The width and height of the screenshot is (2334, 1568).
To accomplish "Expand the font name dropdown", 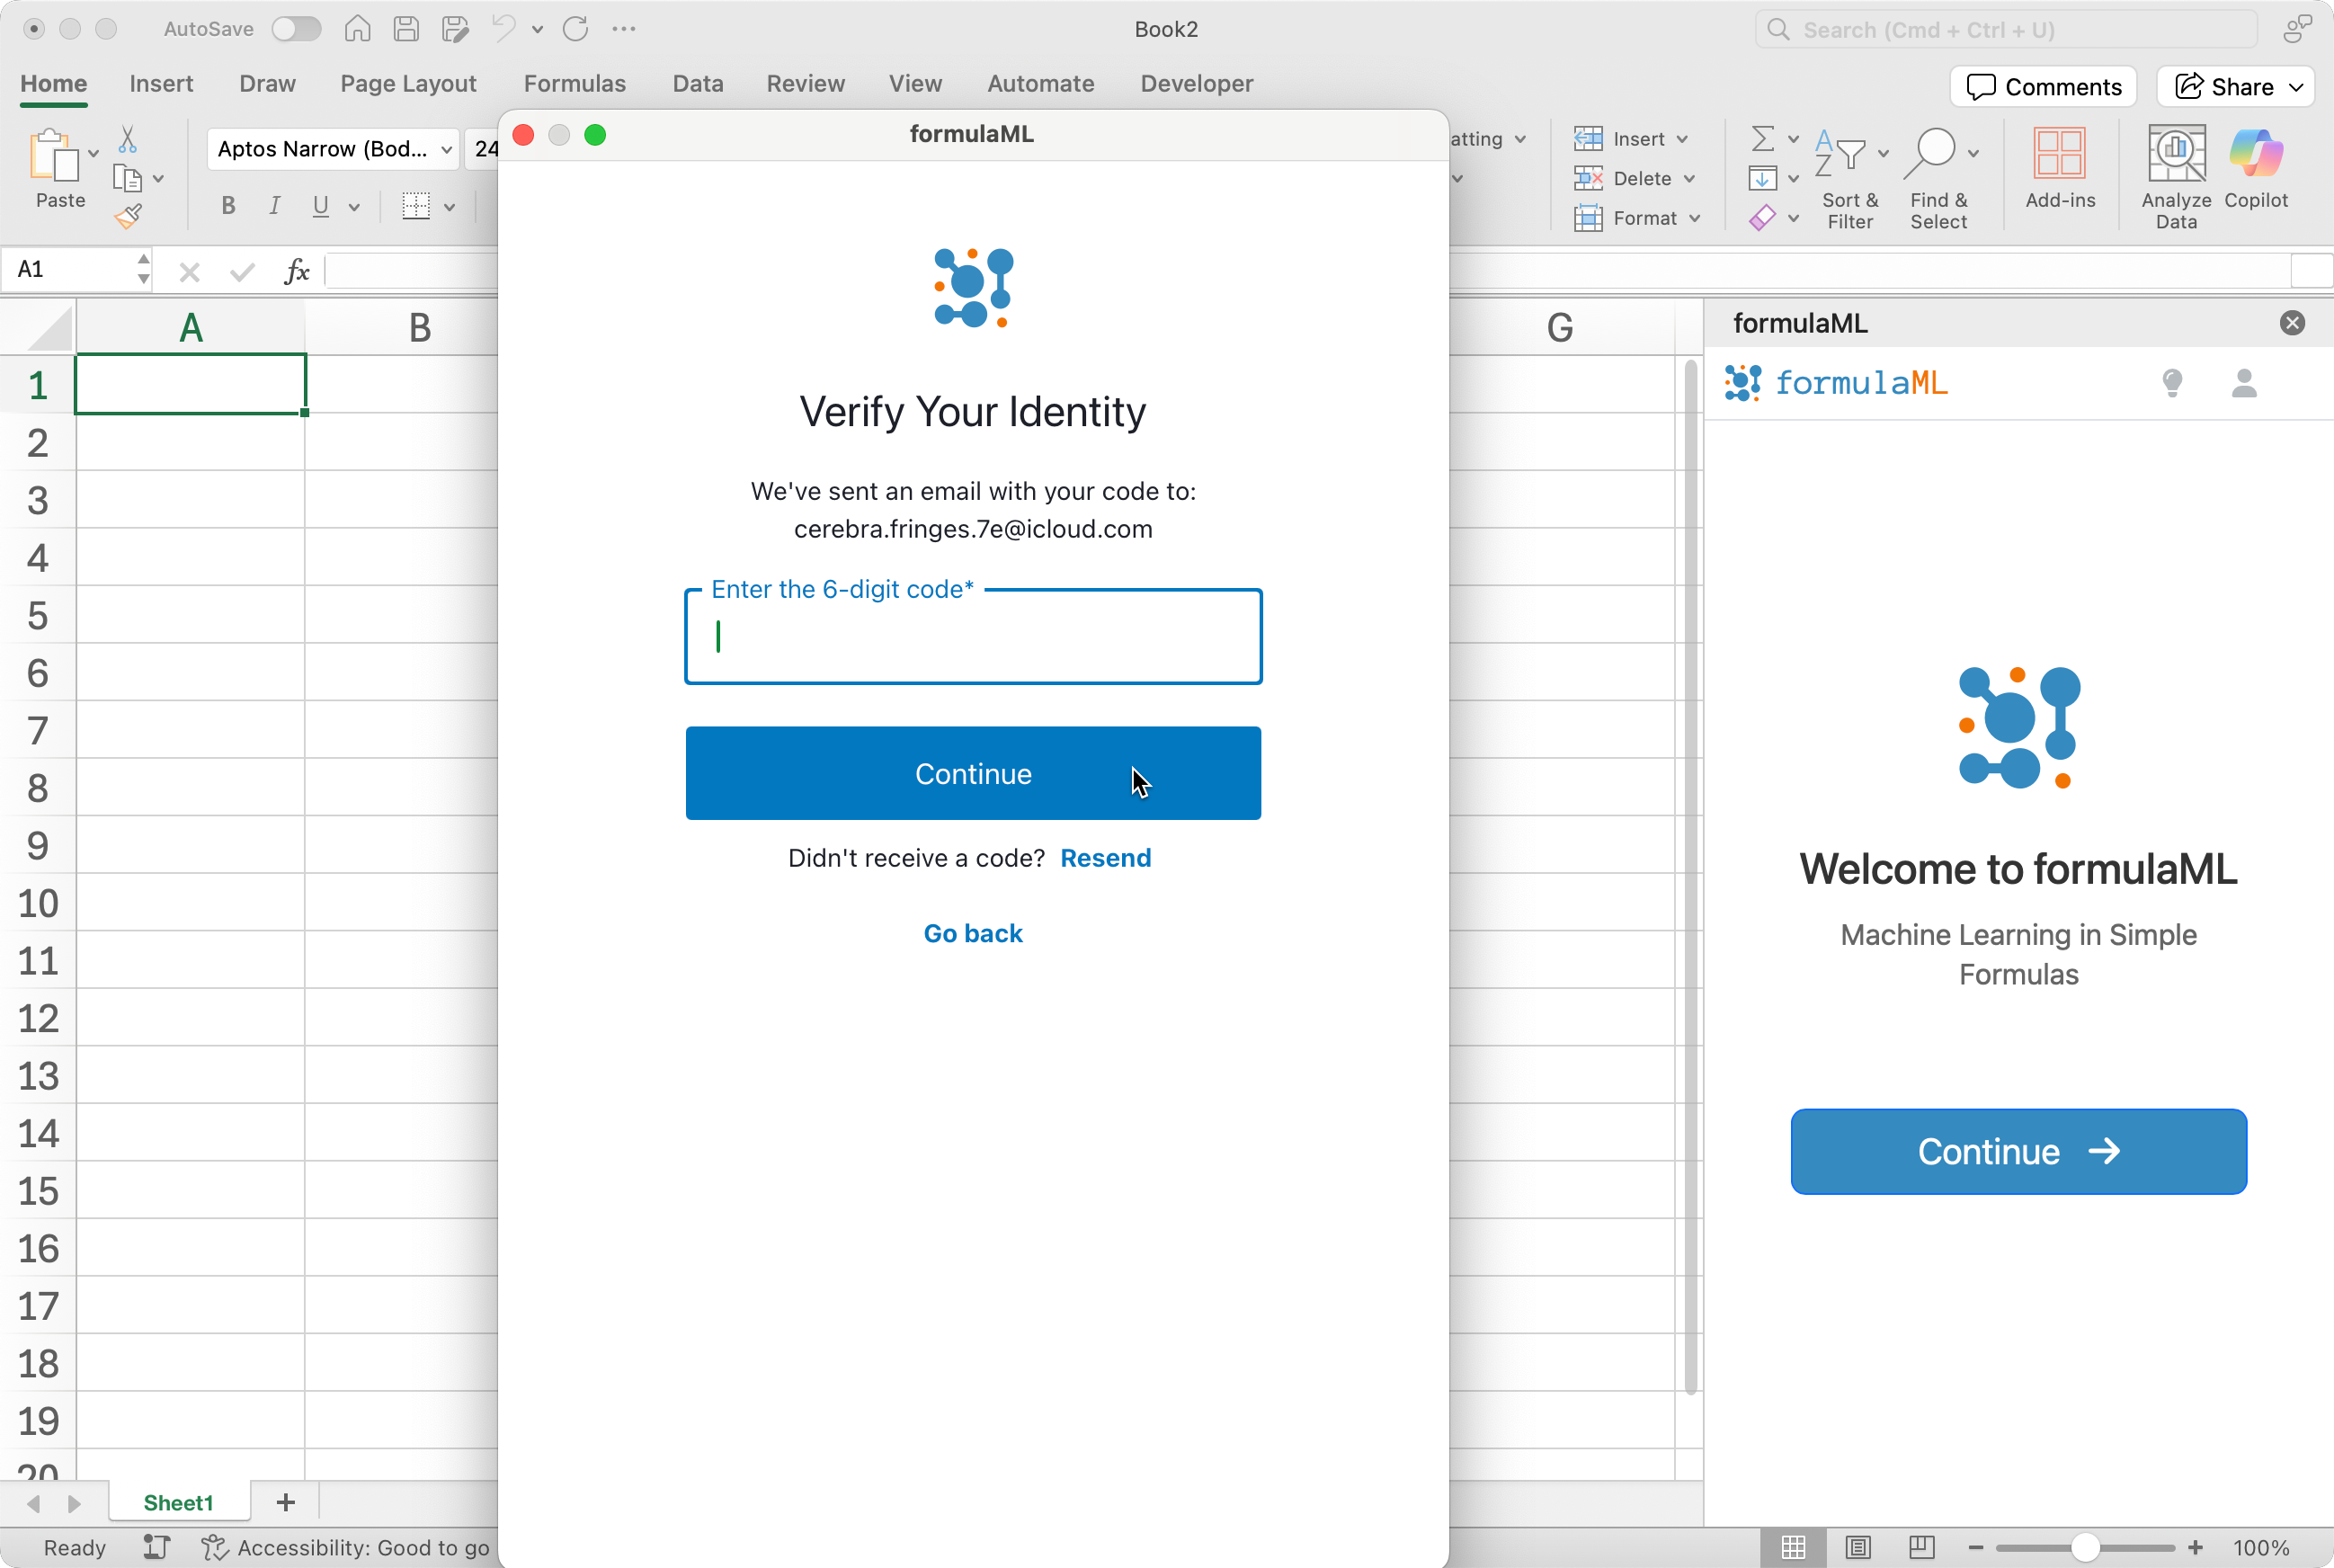I will coord(446,149).
